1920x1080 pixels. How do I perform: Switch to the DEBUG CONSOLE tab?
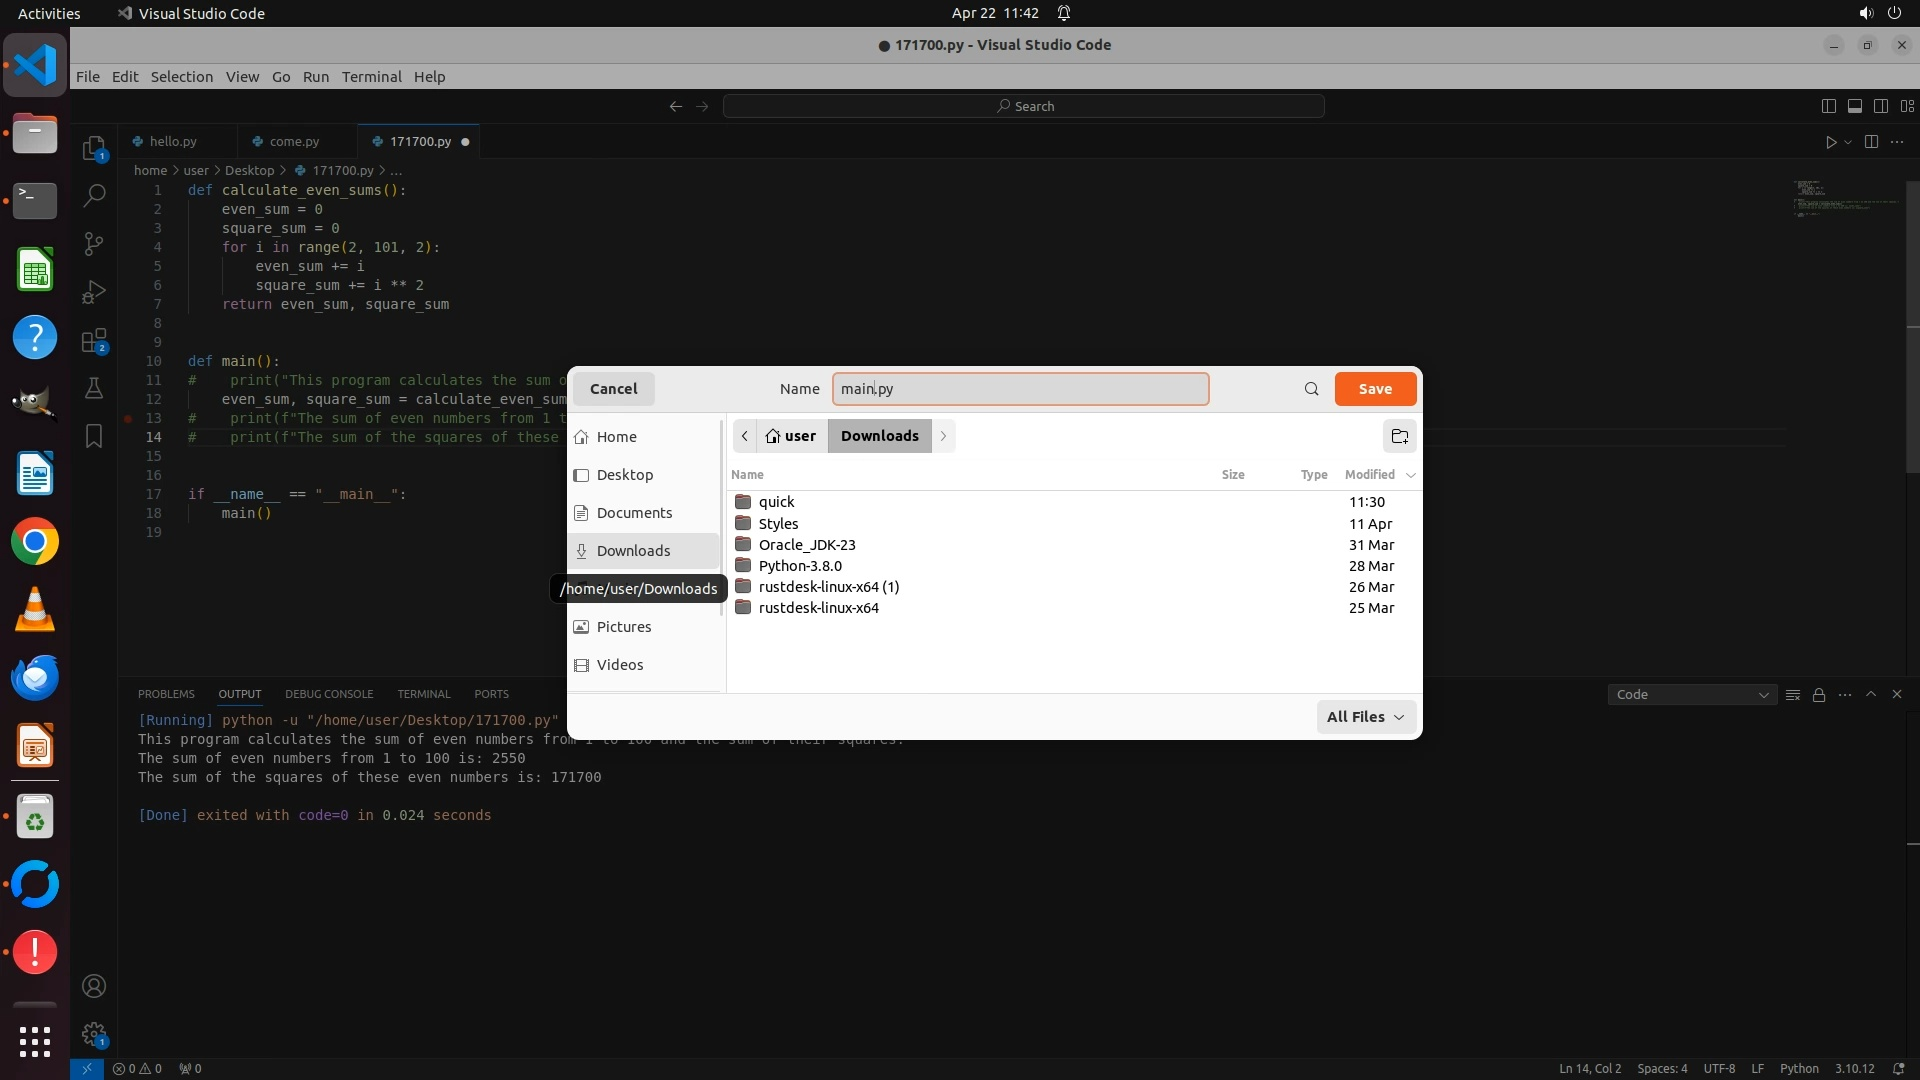coord(328,694)
